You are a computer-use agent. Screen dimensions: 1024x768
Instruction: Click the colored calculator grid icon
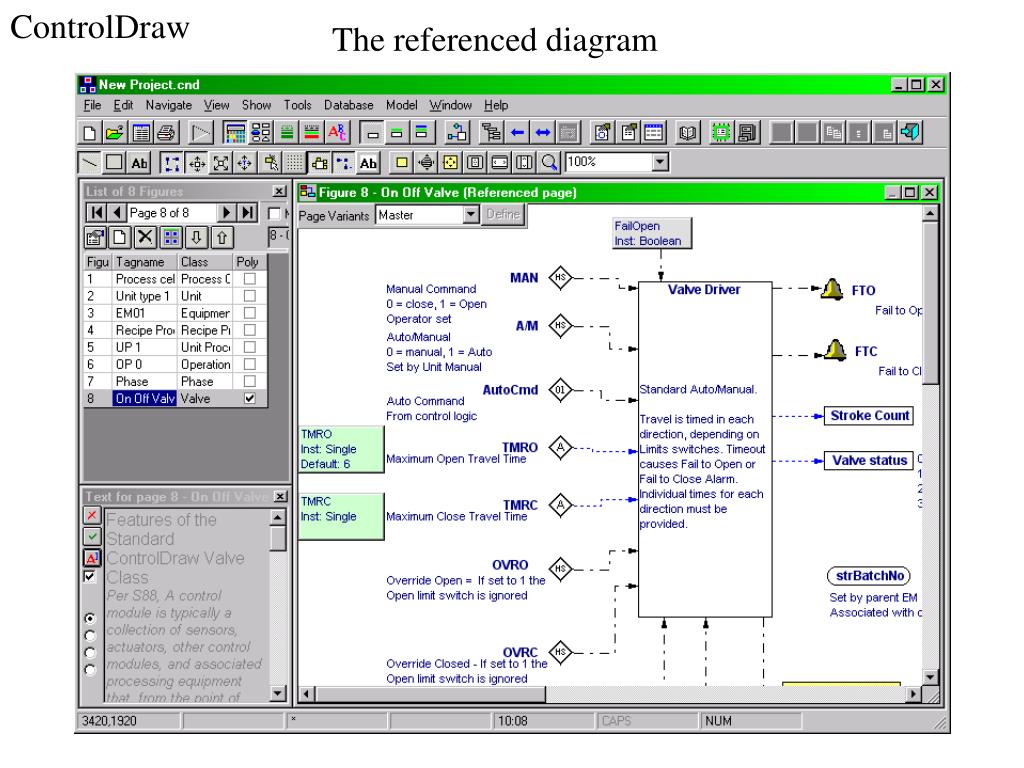pos(234,133)
